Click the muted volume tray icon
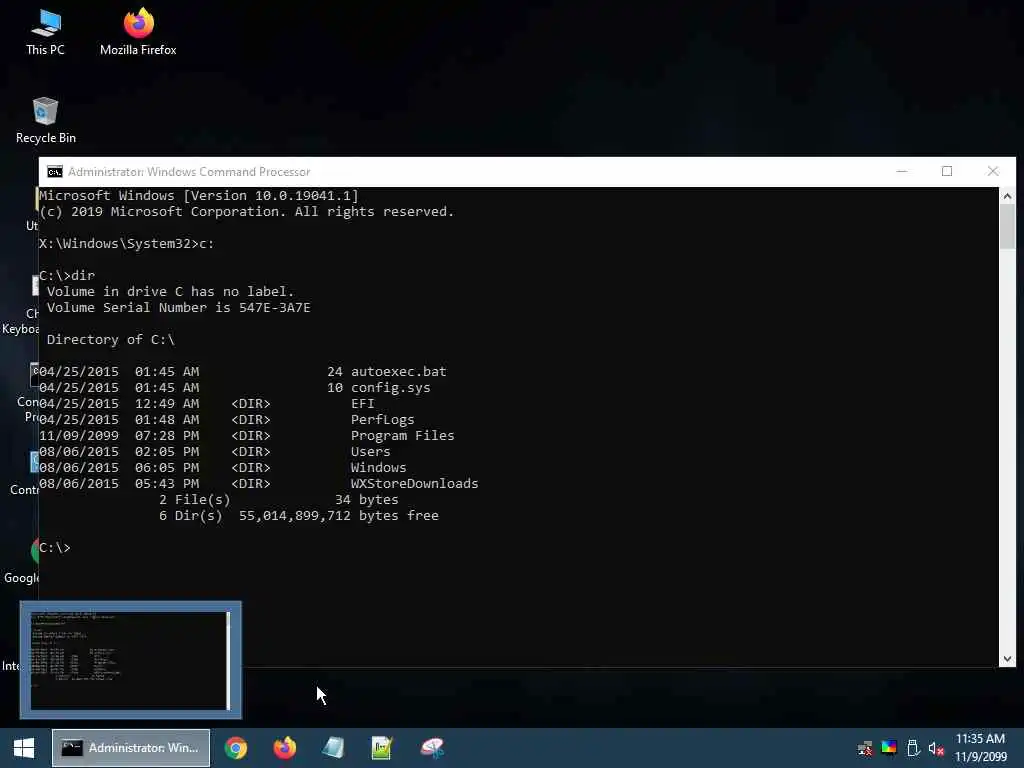Screen dimensions: 1024x768 coord(936,749)
